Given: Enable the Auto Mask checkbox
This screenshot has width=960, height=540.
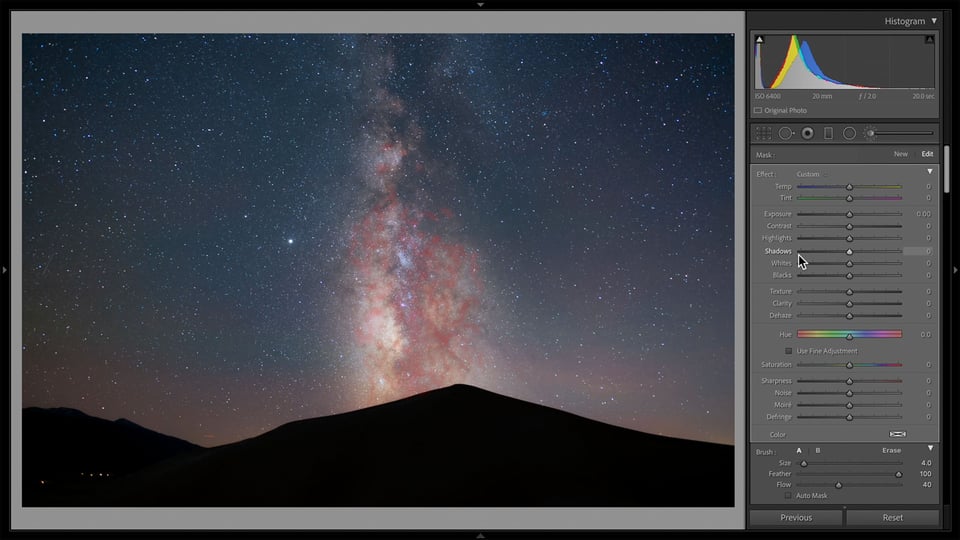Looking at the screenshot, I should pos(788,495).
